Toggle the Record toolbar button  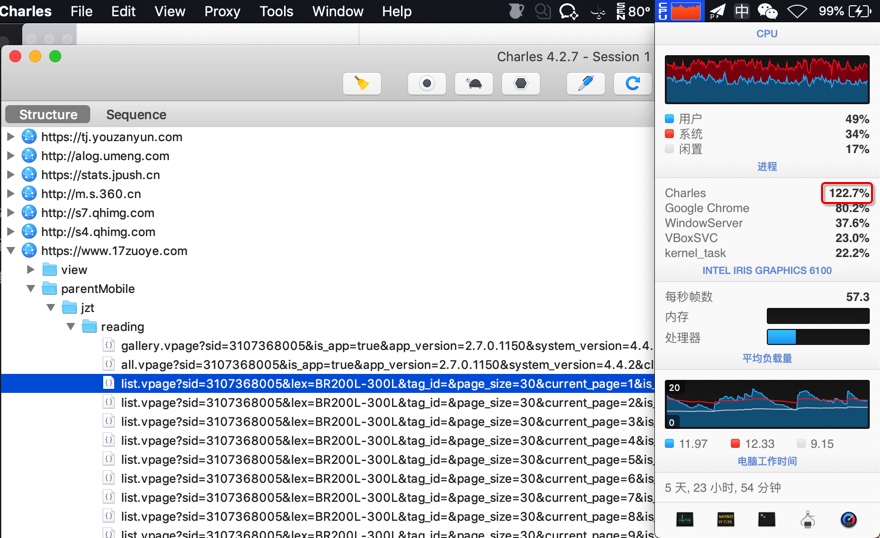(x=427, y=84)
